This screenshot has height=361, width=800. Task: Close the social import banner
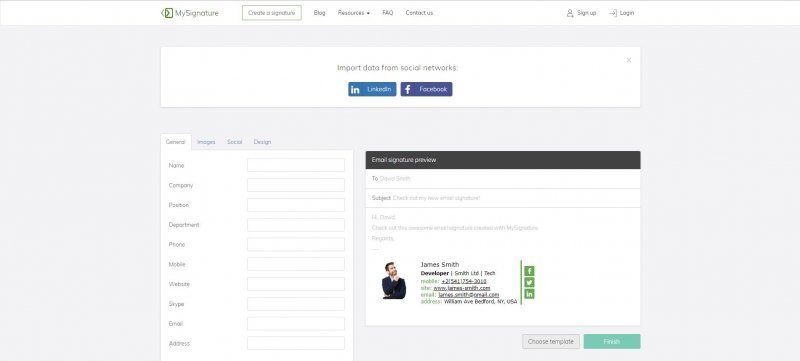coord(629,60)
